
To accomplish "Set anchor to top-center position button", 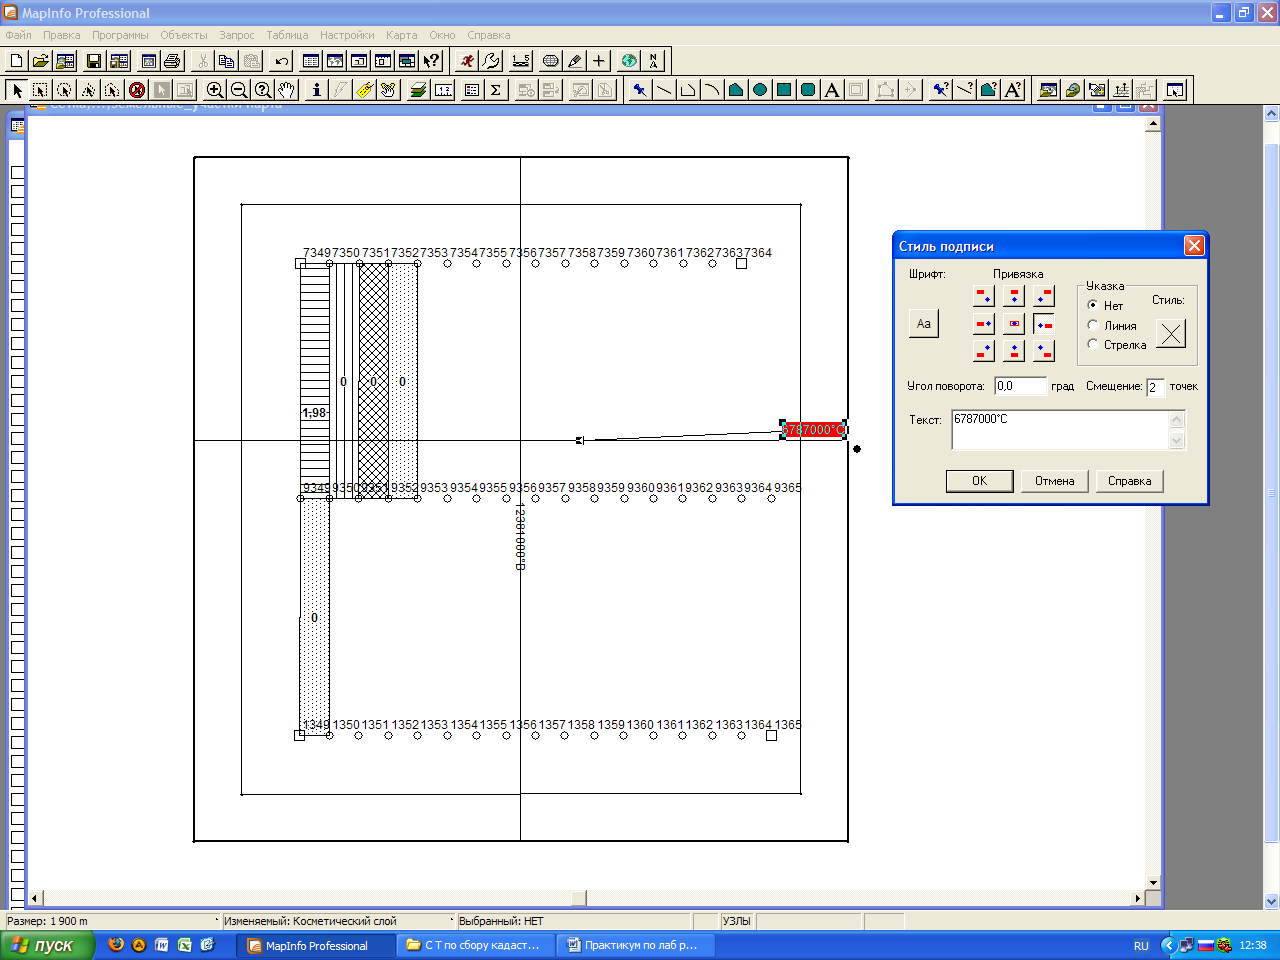I will tap(1014, 296).
